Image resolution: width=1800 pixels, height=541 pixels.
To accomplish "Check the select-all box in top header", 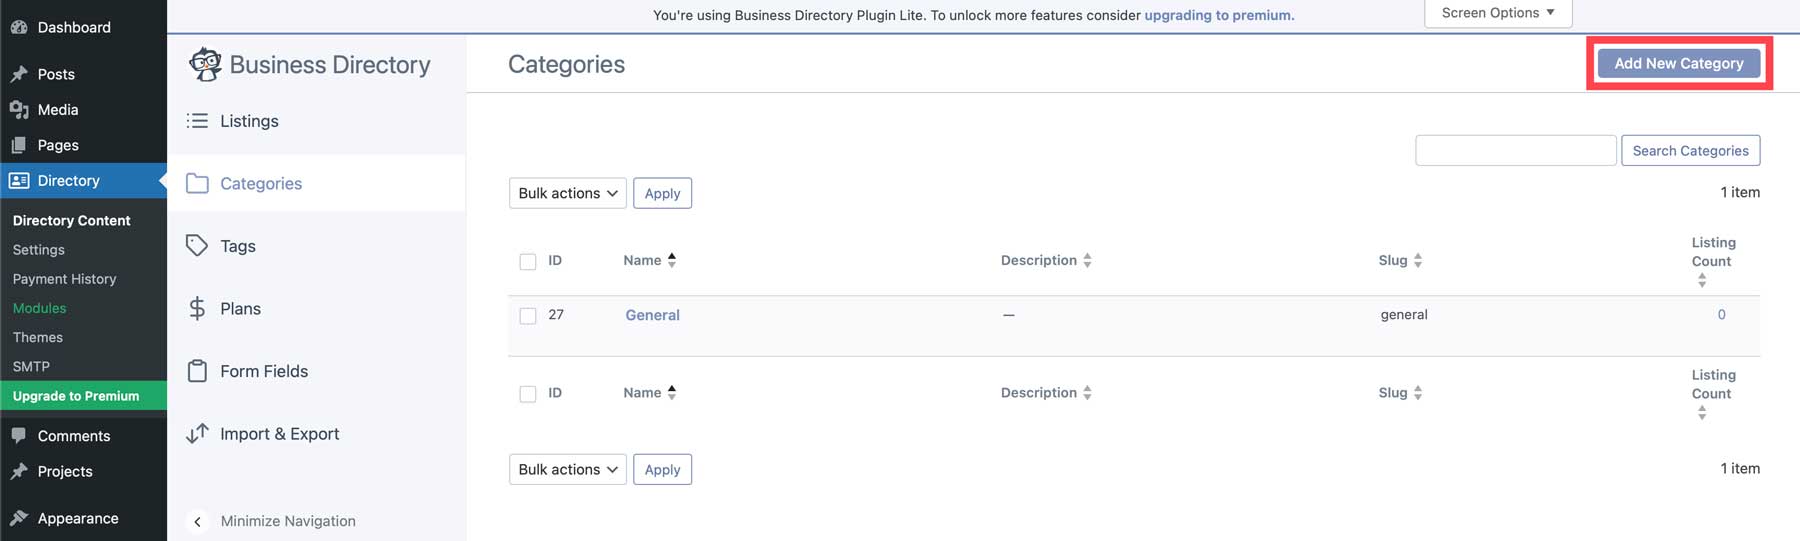I will [528, 262].
